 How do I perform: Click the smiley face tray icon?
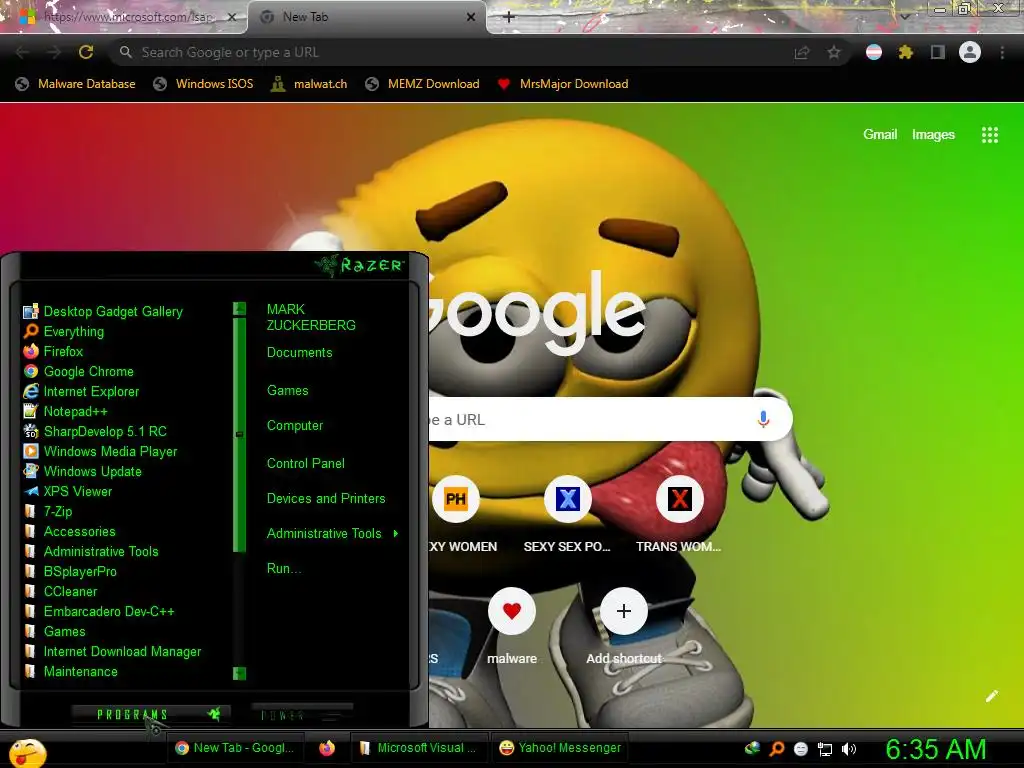tap(801, 749)
